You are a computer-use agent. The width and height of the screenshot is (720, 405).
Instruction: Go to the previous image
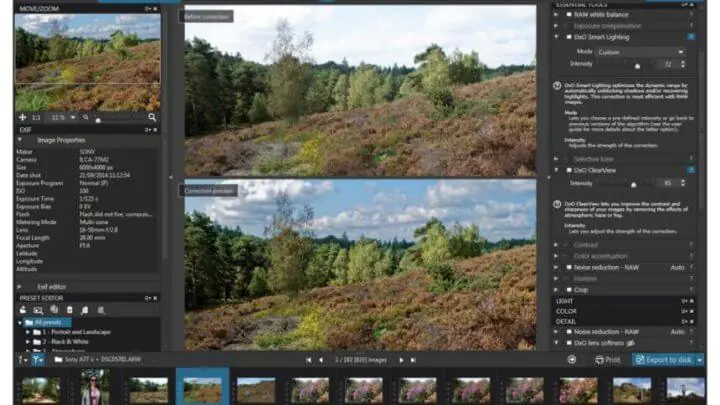tap(321, 360)
